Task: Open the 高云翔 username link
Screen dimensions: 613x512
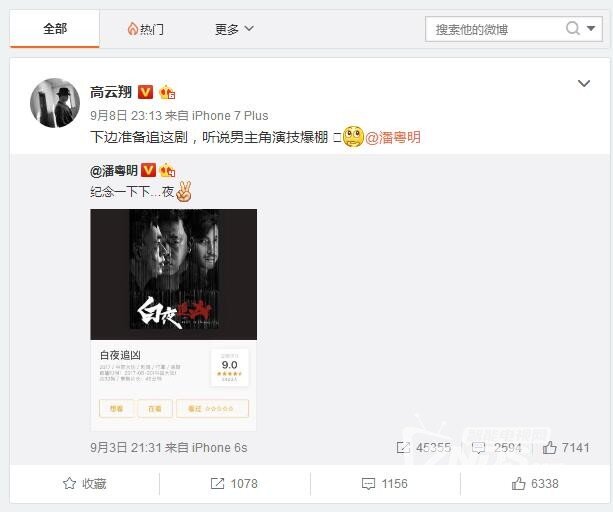Action: pyautogui.click(x=111, y=92)
